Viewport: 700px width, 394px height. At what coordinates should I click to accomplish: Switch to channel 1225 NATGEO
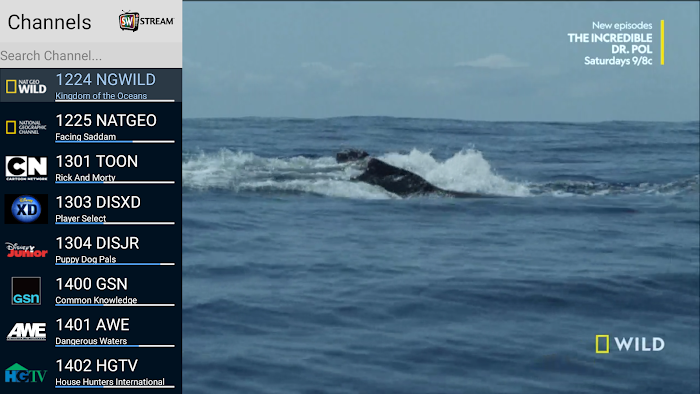tap(91, 126)
